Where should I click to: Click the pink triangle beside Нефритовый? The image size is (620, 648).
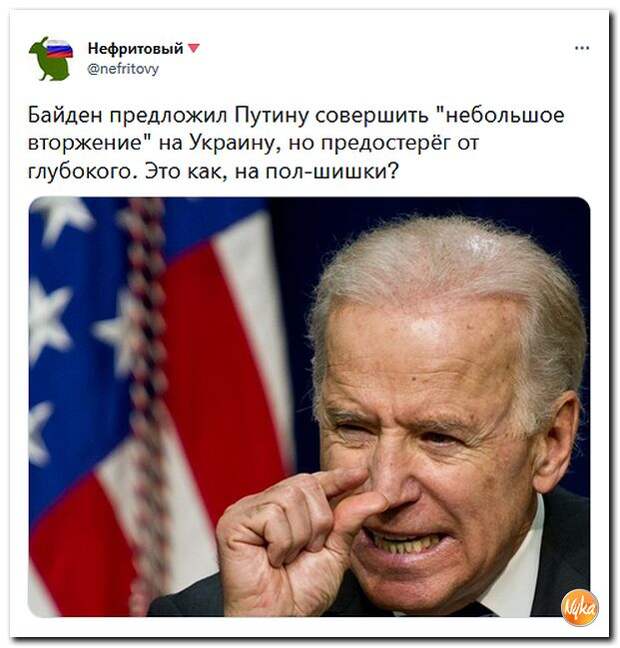click(194, 48)
